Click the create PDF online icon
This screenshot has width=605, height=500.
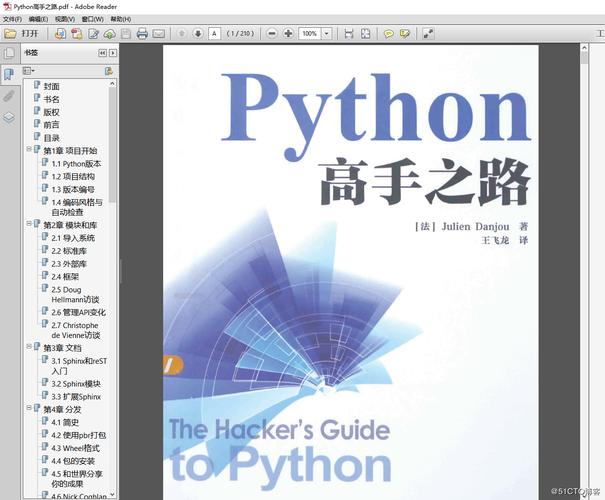(77, 34)
